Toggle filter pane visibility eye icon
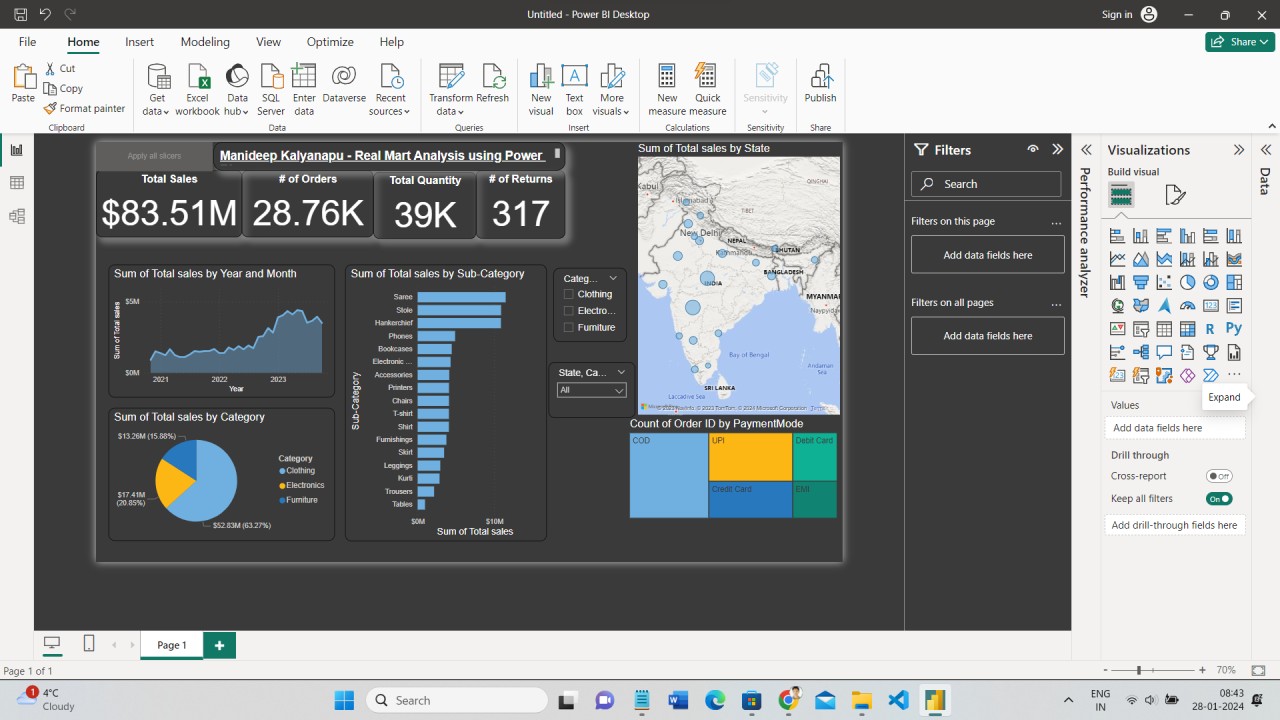The width and height of the screenshot is (1280, 720). (x=1033, y=149)
